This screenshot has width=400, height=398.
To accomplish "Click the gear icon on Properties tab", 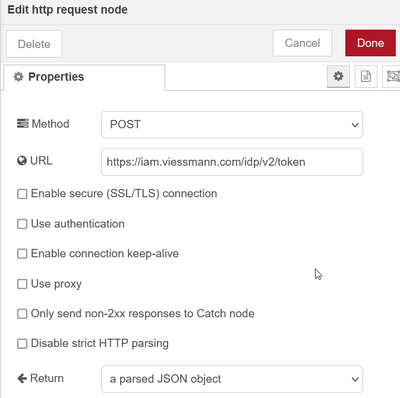I will pyautogui.click(x=18, y=77).
